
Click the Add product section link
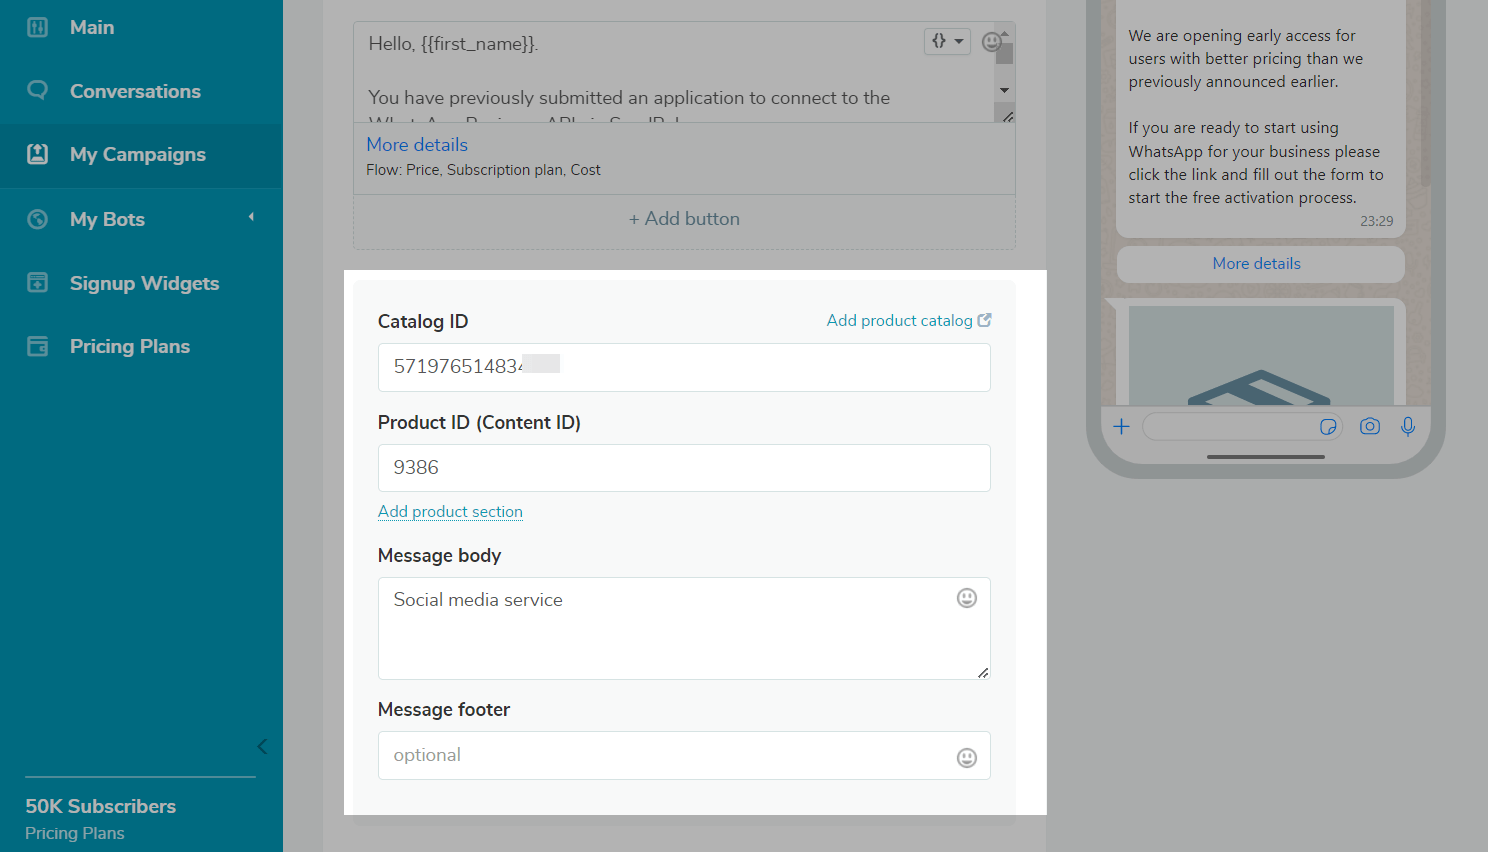click(450, 511)
